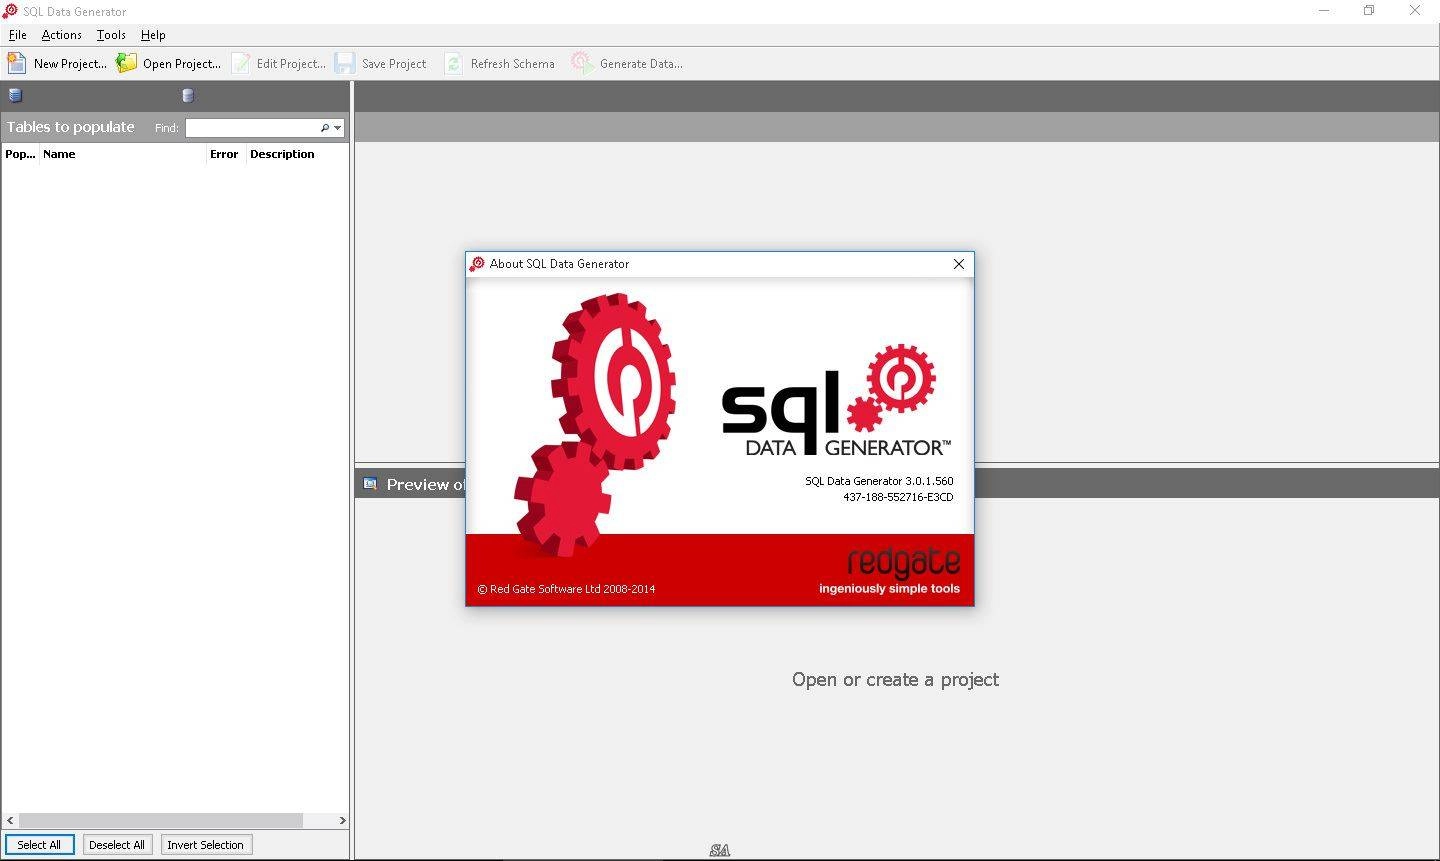Screen dimensions: 1440x861
Task: Click the Generate Data... label
Action: tap(641, 64)
